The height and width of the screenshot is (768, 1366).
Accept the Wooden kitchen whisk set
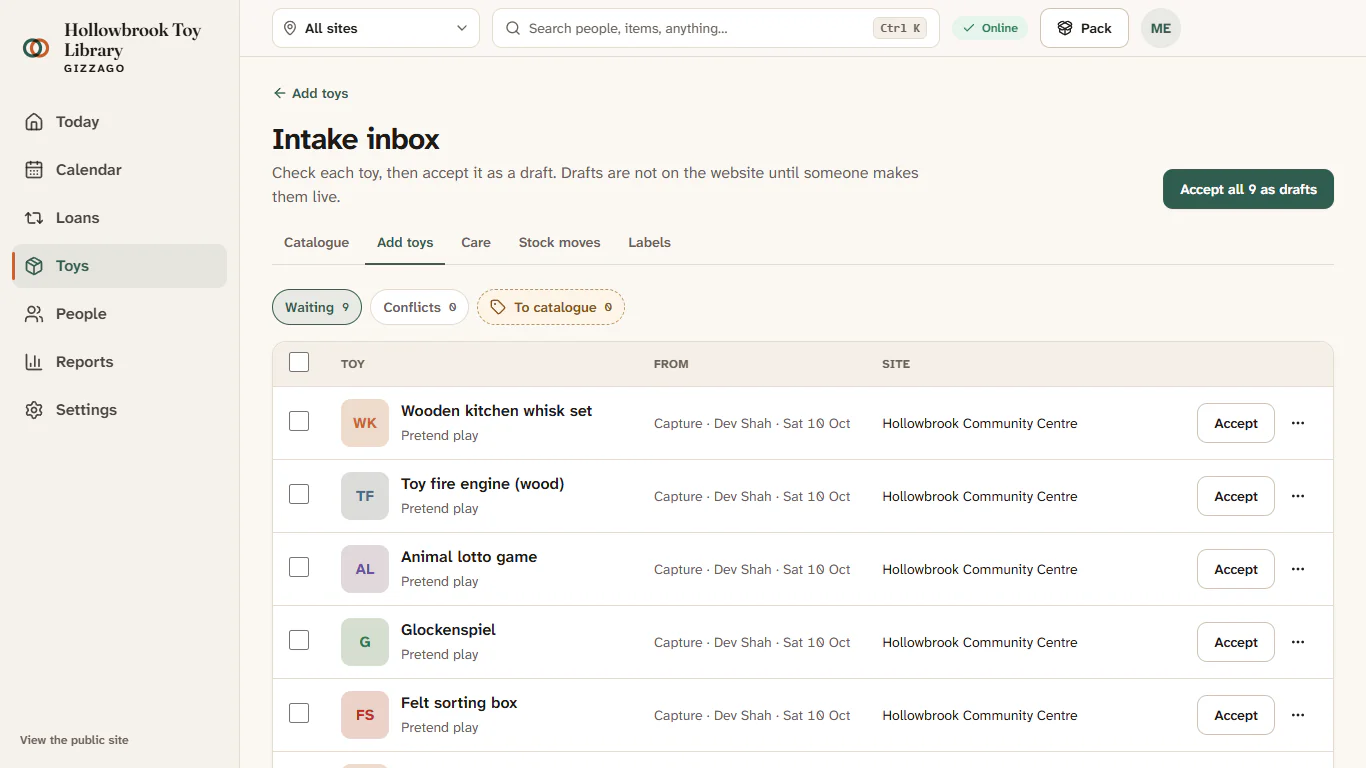tap(1236, 423)
